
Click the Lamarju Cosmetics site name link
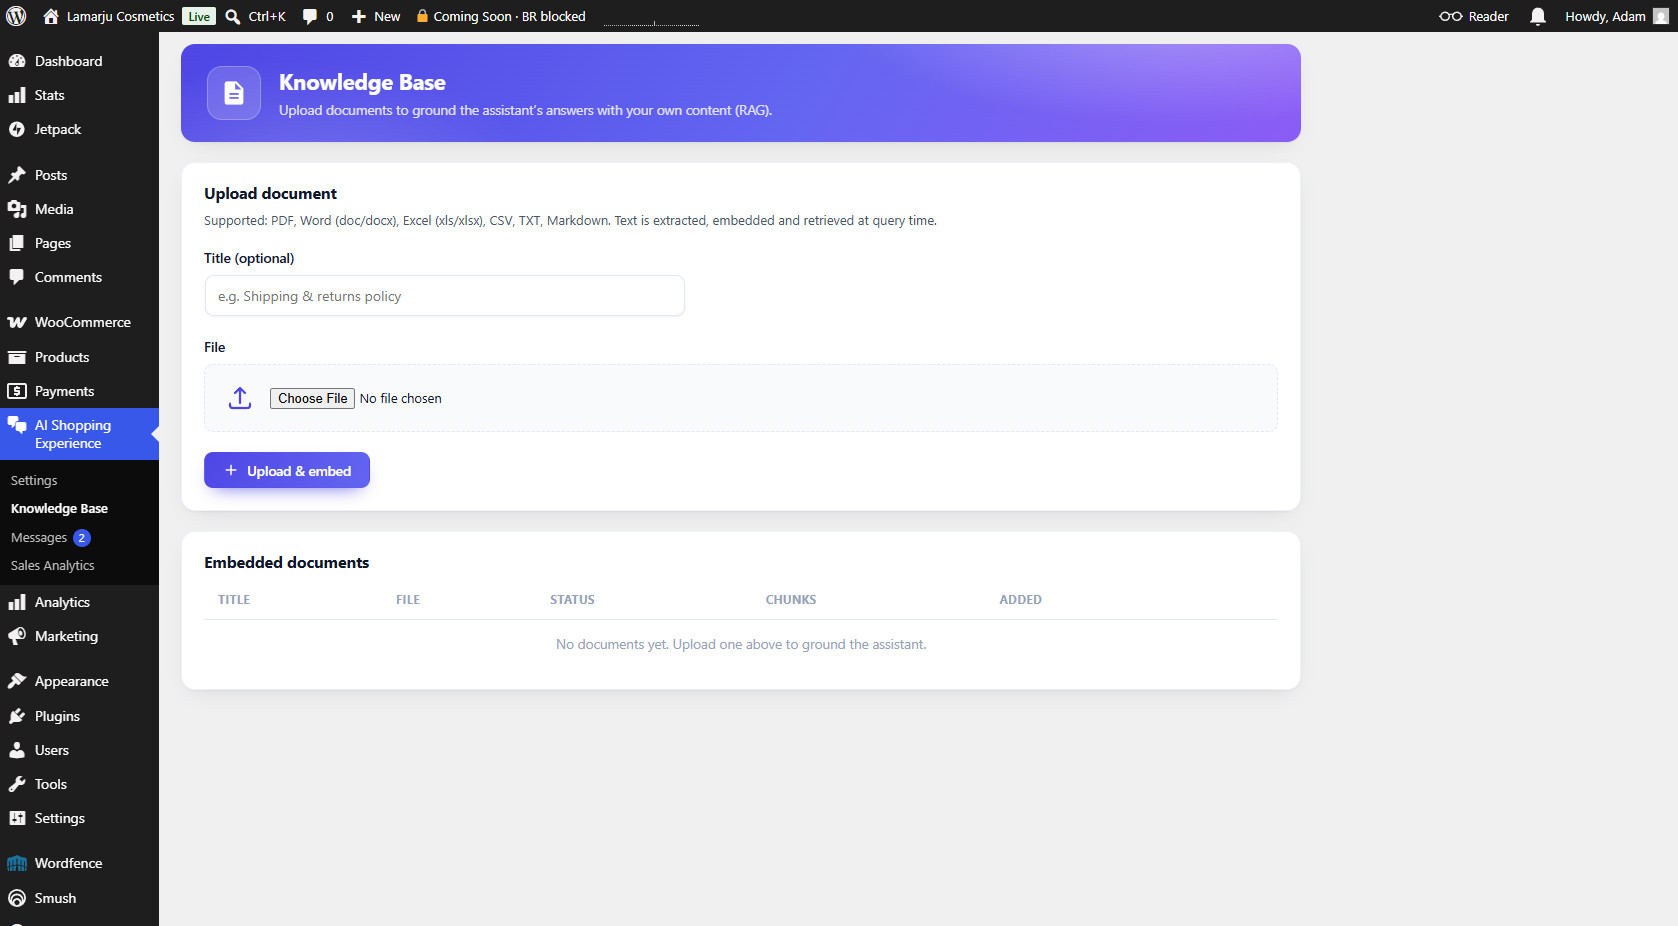click(x=120, y=16)
